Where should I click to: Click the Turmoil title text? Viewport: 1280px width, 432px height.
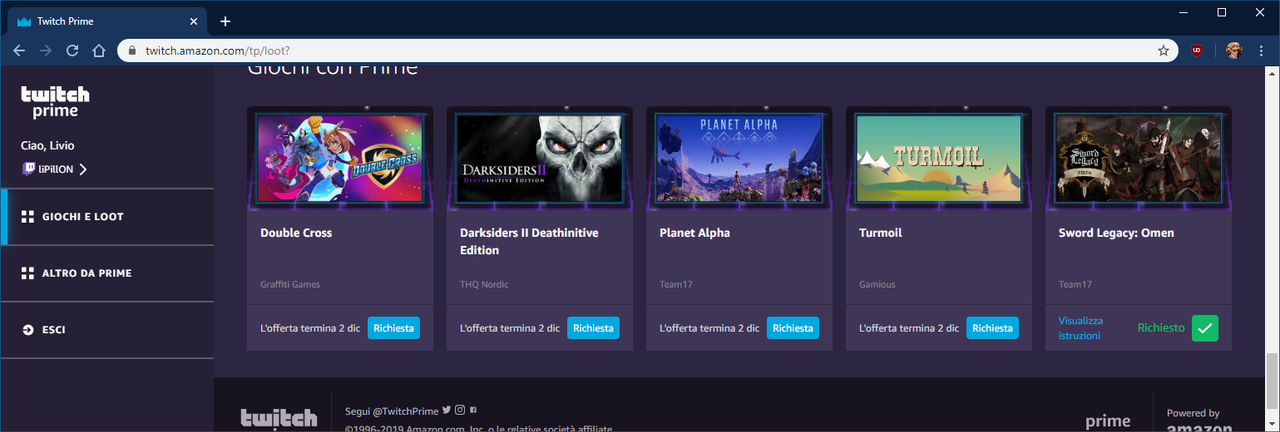pos(883,233)
